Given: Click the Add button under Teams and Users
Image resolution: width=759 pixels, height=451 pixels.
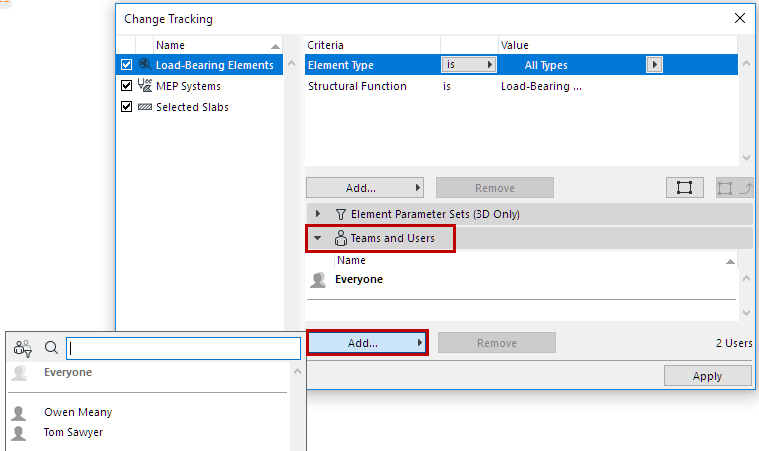Looking at the screenshot, I should [x=367, y=343].
